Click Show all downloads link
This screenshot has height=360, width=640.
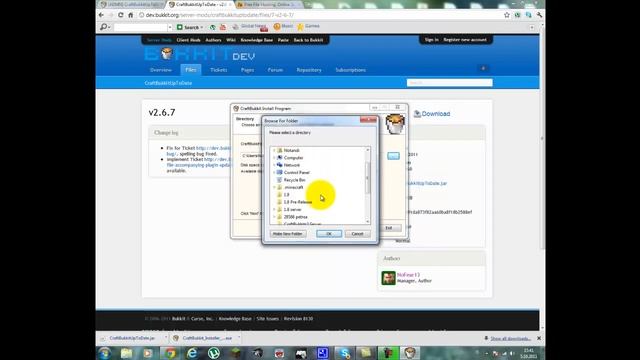(510, 338)
